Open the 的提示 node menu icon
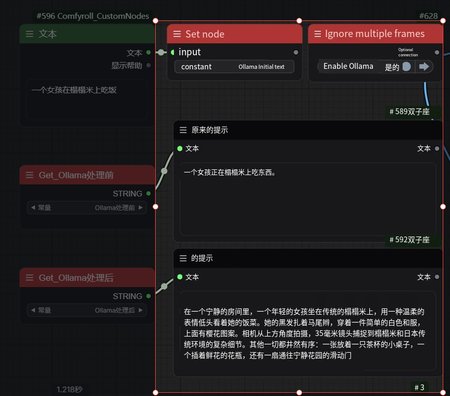The width and height of the screenshot is (450, 396). pyautogui.click(x=183, y=258)
